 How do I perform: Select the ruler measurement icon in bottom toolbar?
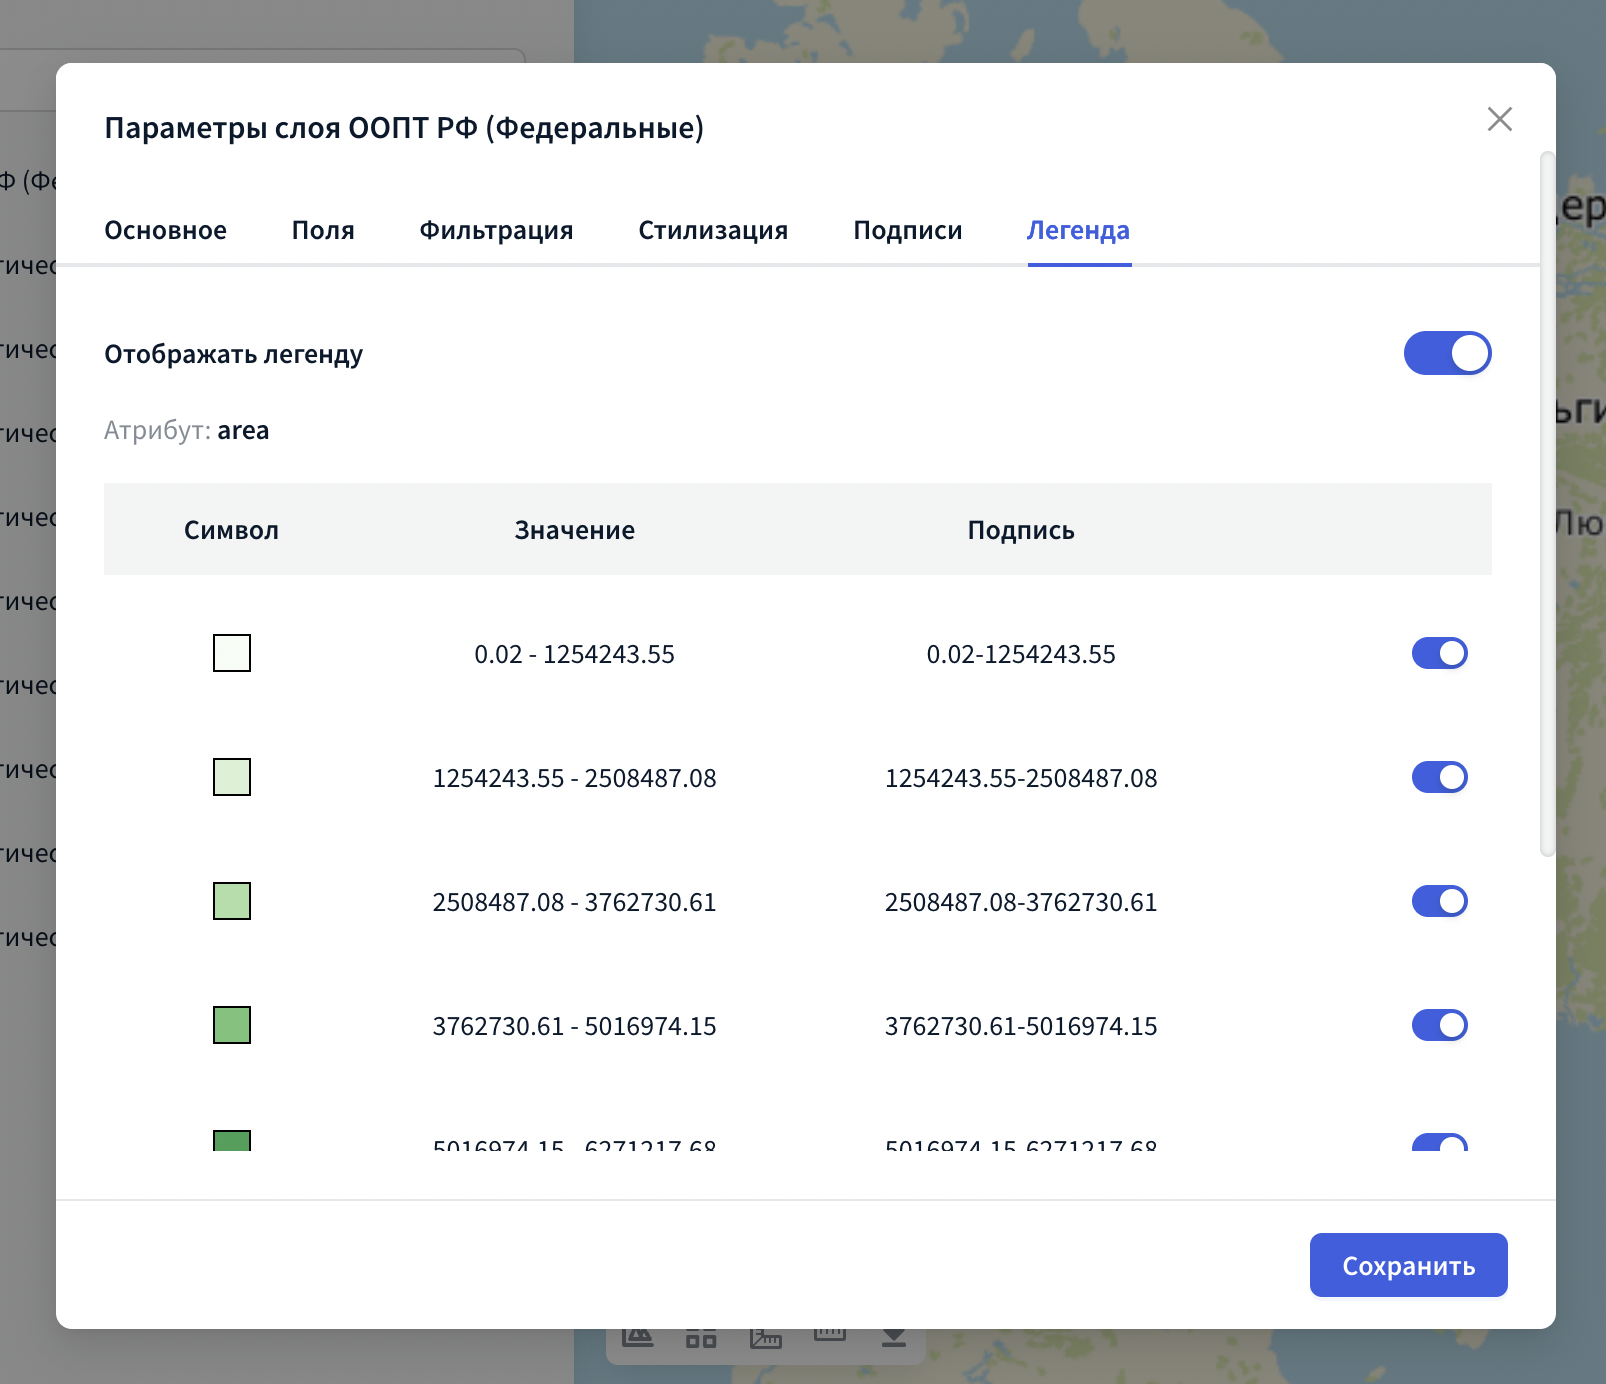(829, 1336)
